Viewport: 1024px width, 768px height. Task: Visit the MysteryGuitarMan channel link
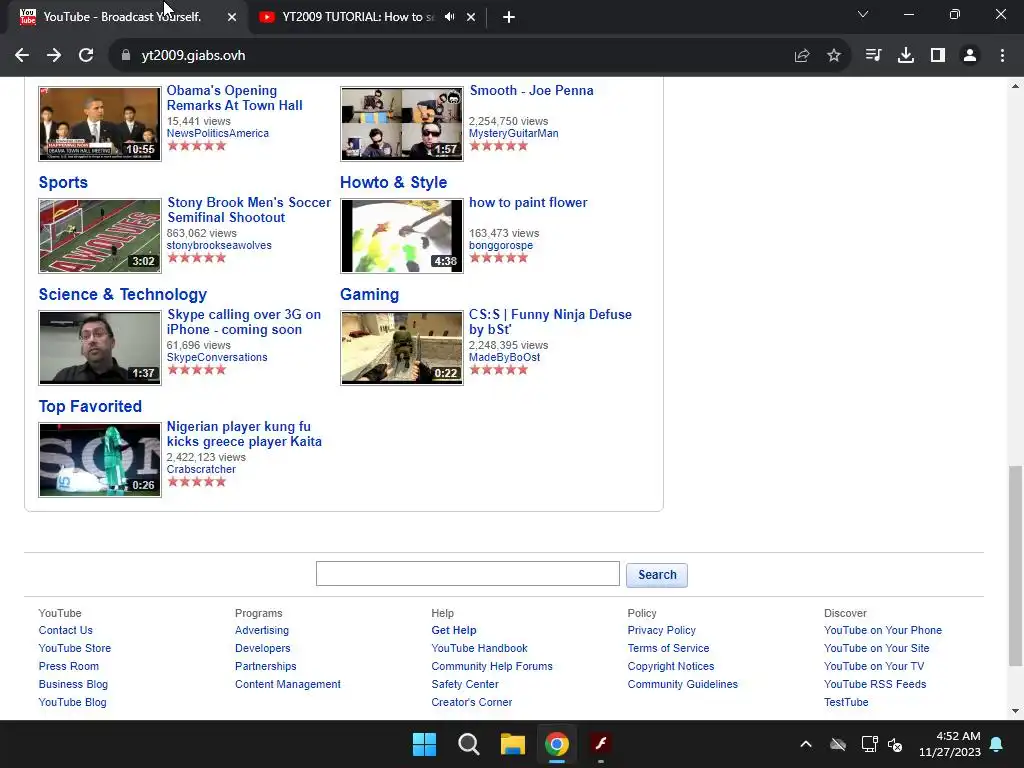[513, 133]
